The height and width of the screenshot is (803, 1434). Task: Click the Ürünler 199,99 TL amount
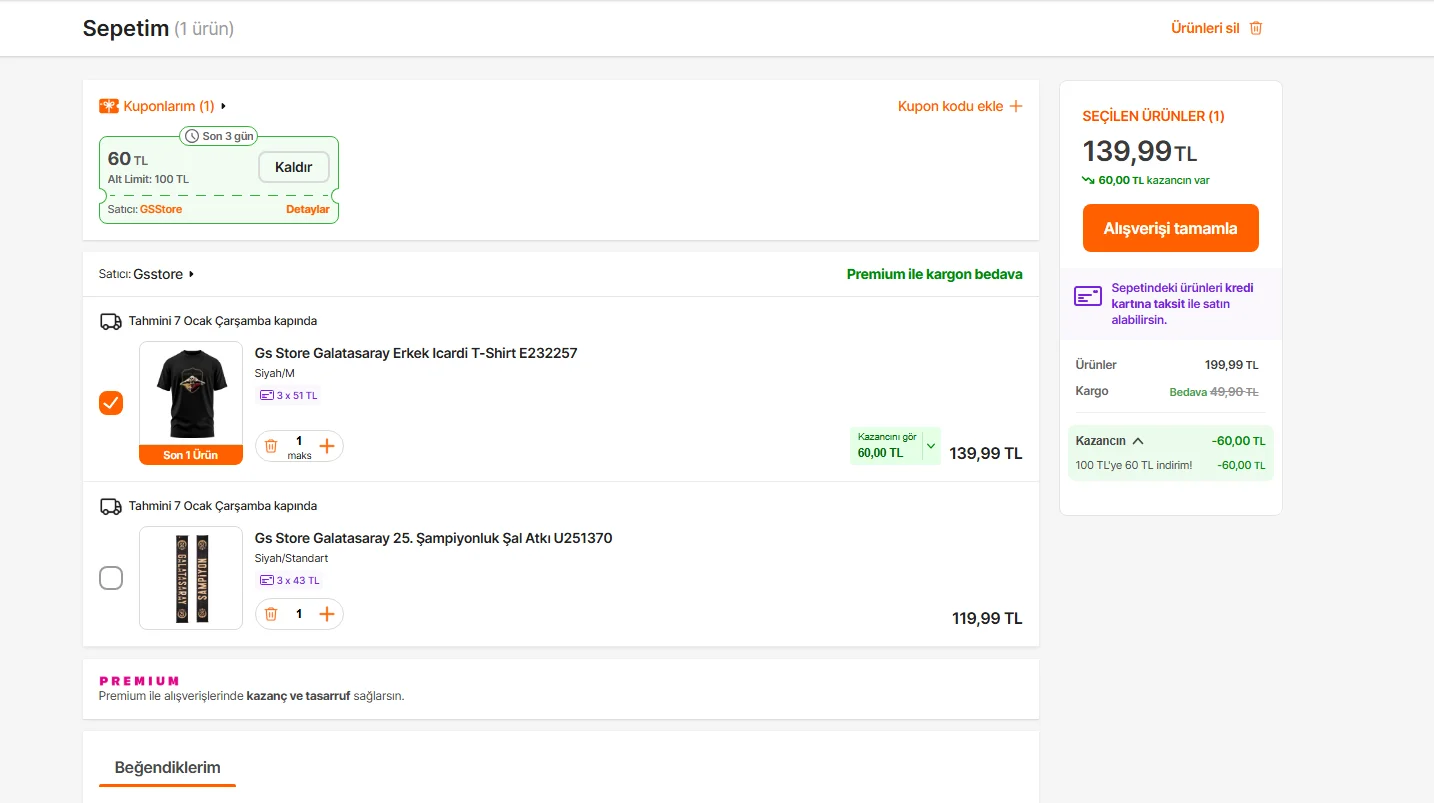click(x=1232, y=365)
